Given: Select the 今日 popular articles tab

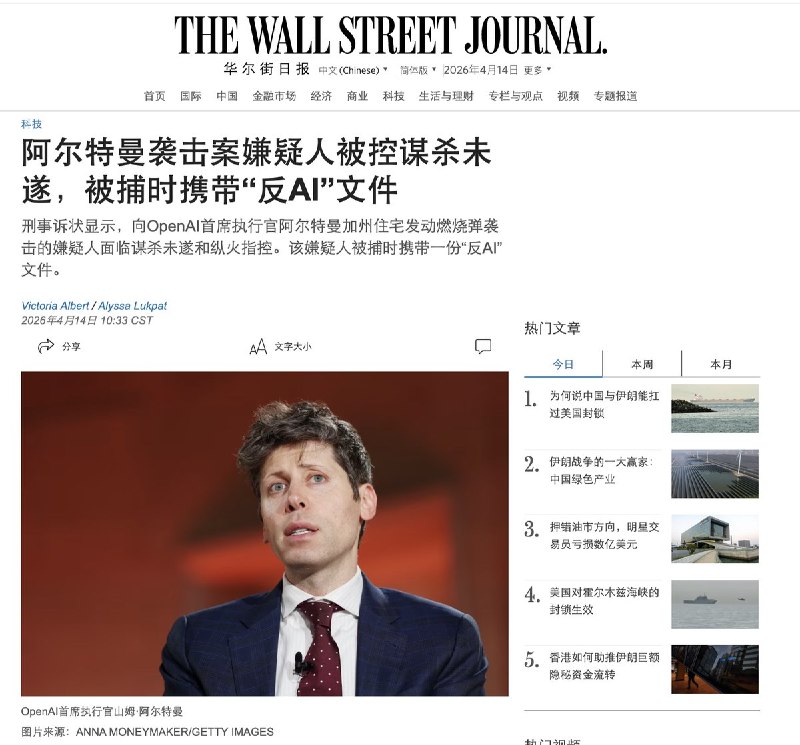Looking at the screenshot, I should pos(563,364).
